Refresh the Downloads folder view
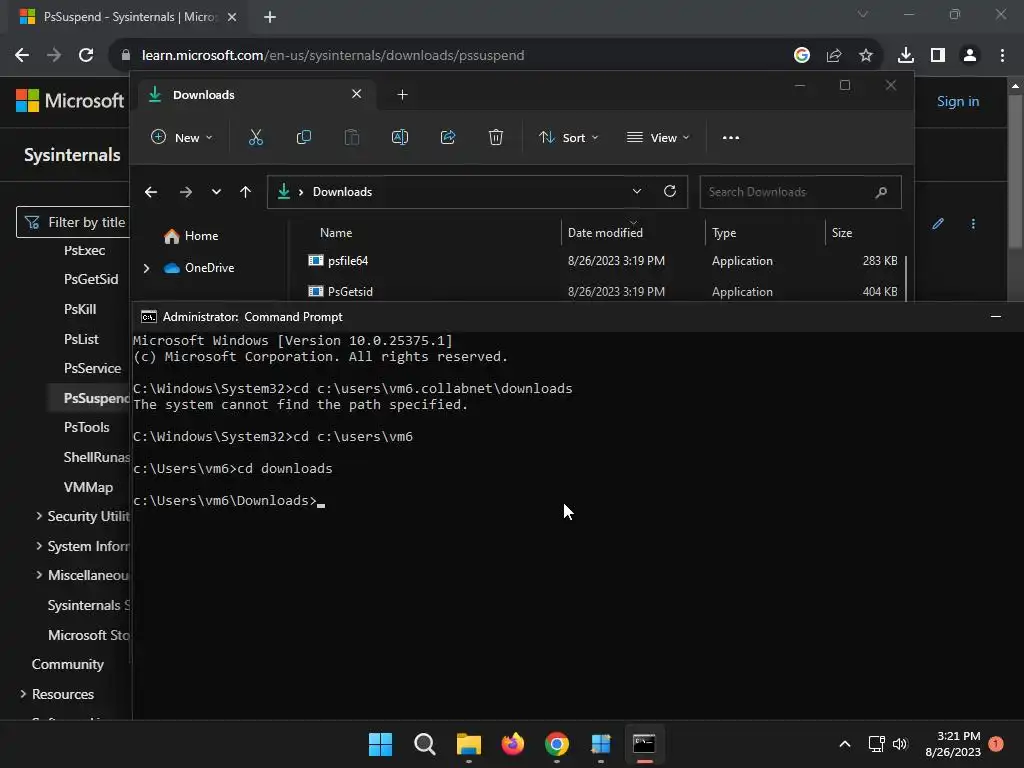 point(669,191)
